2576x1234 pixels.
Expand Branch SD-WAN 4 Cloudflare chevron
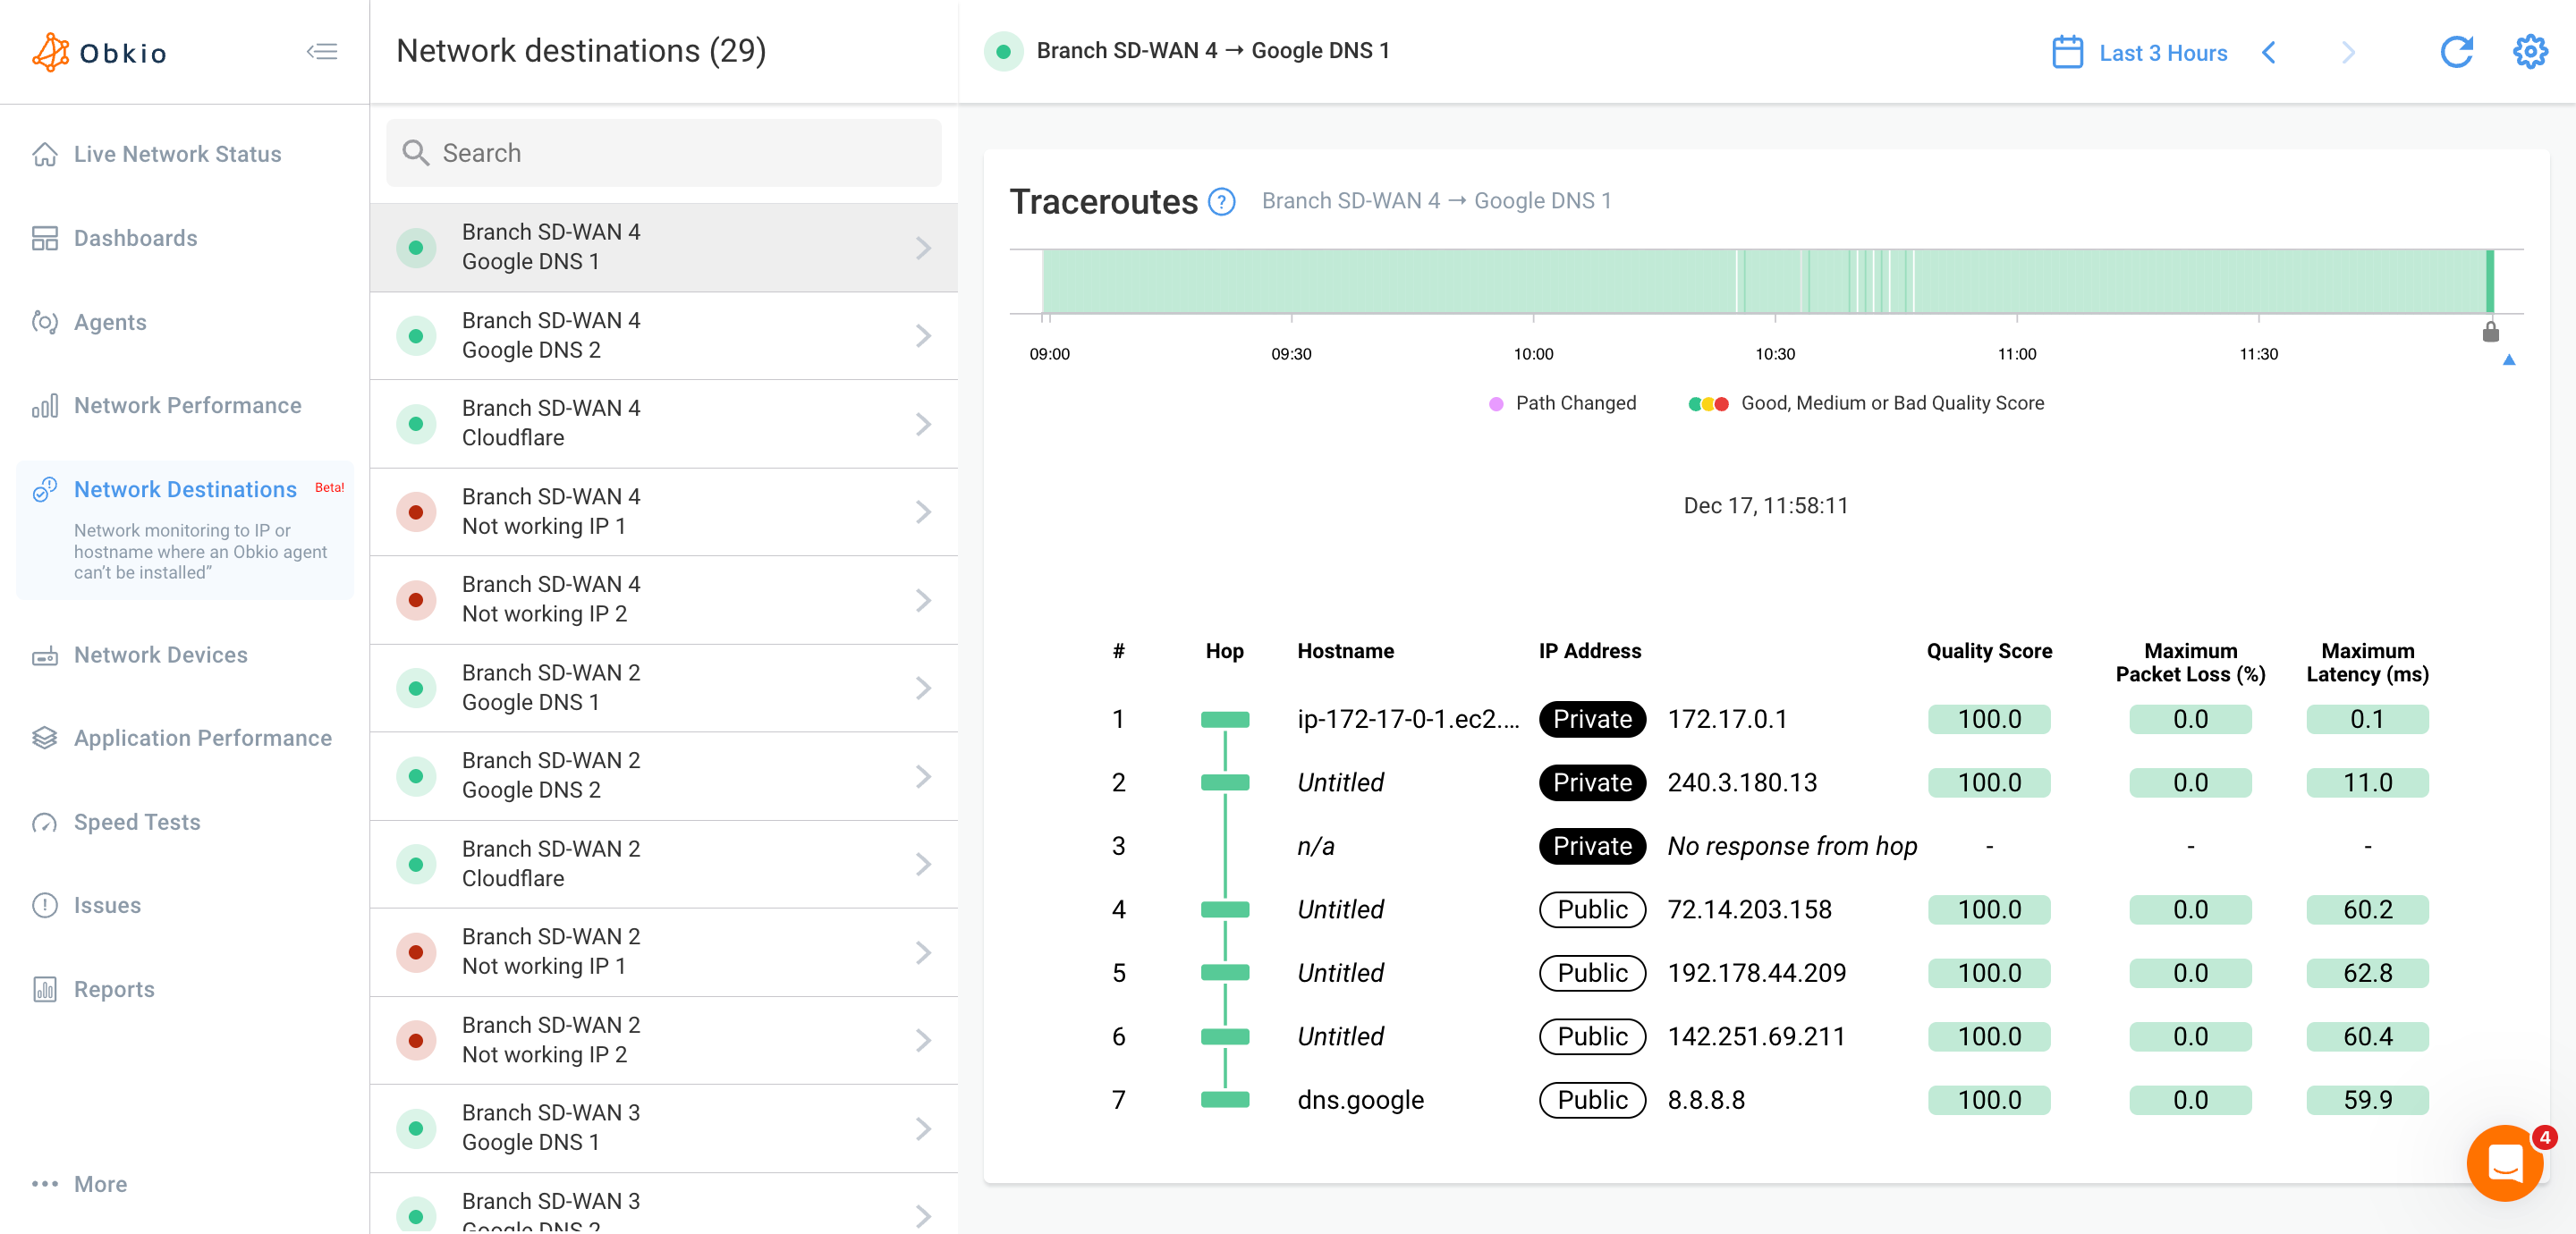[923, 424]
